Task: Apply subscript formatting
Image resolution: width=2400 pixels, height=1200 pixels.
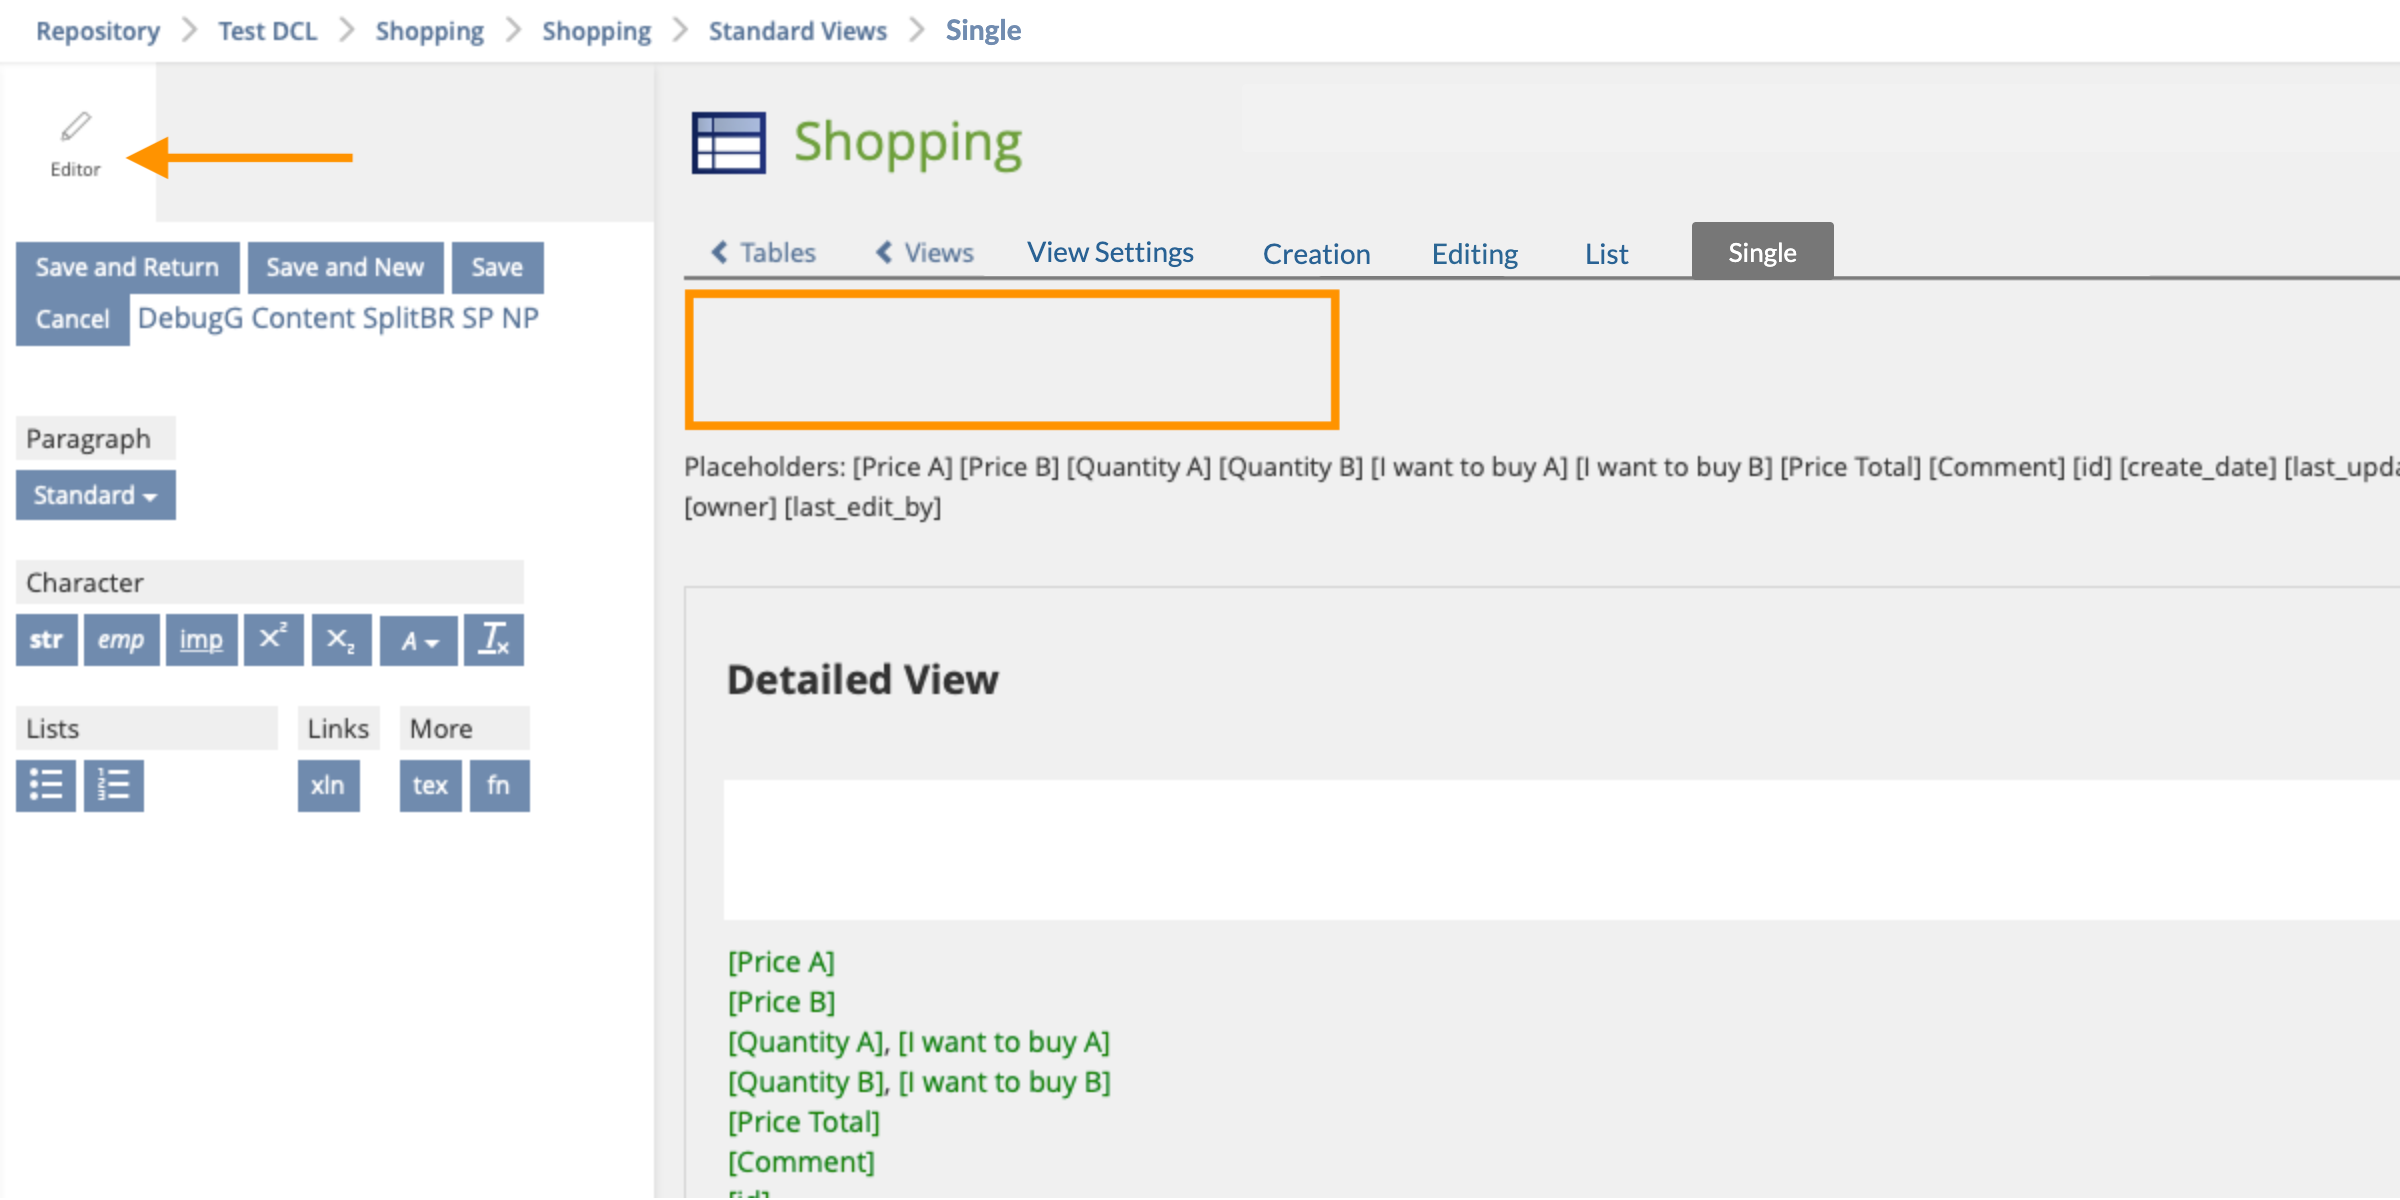Action: point(341,640)
